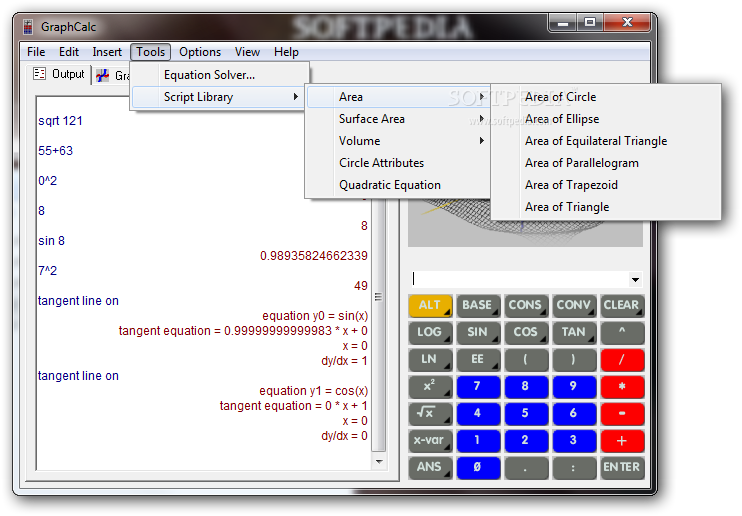The height and width of the screenshot is (516, 742).
Task: Click the x-var key
Action: tap(430, 440)
